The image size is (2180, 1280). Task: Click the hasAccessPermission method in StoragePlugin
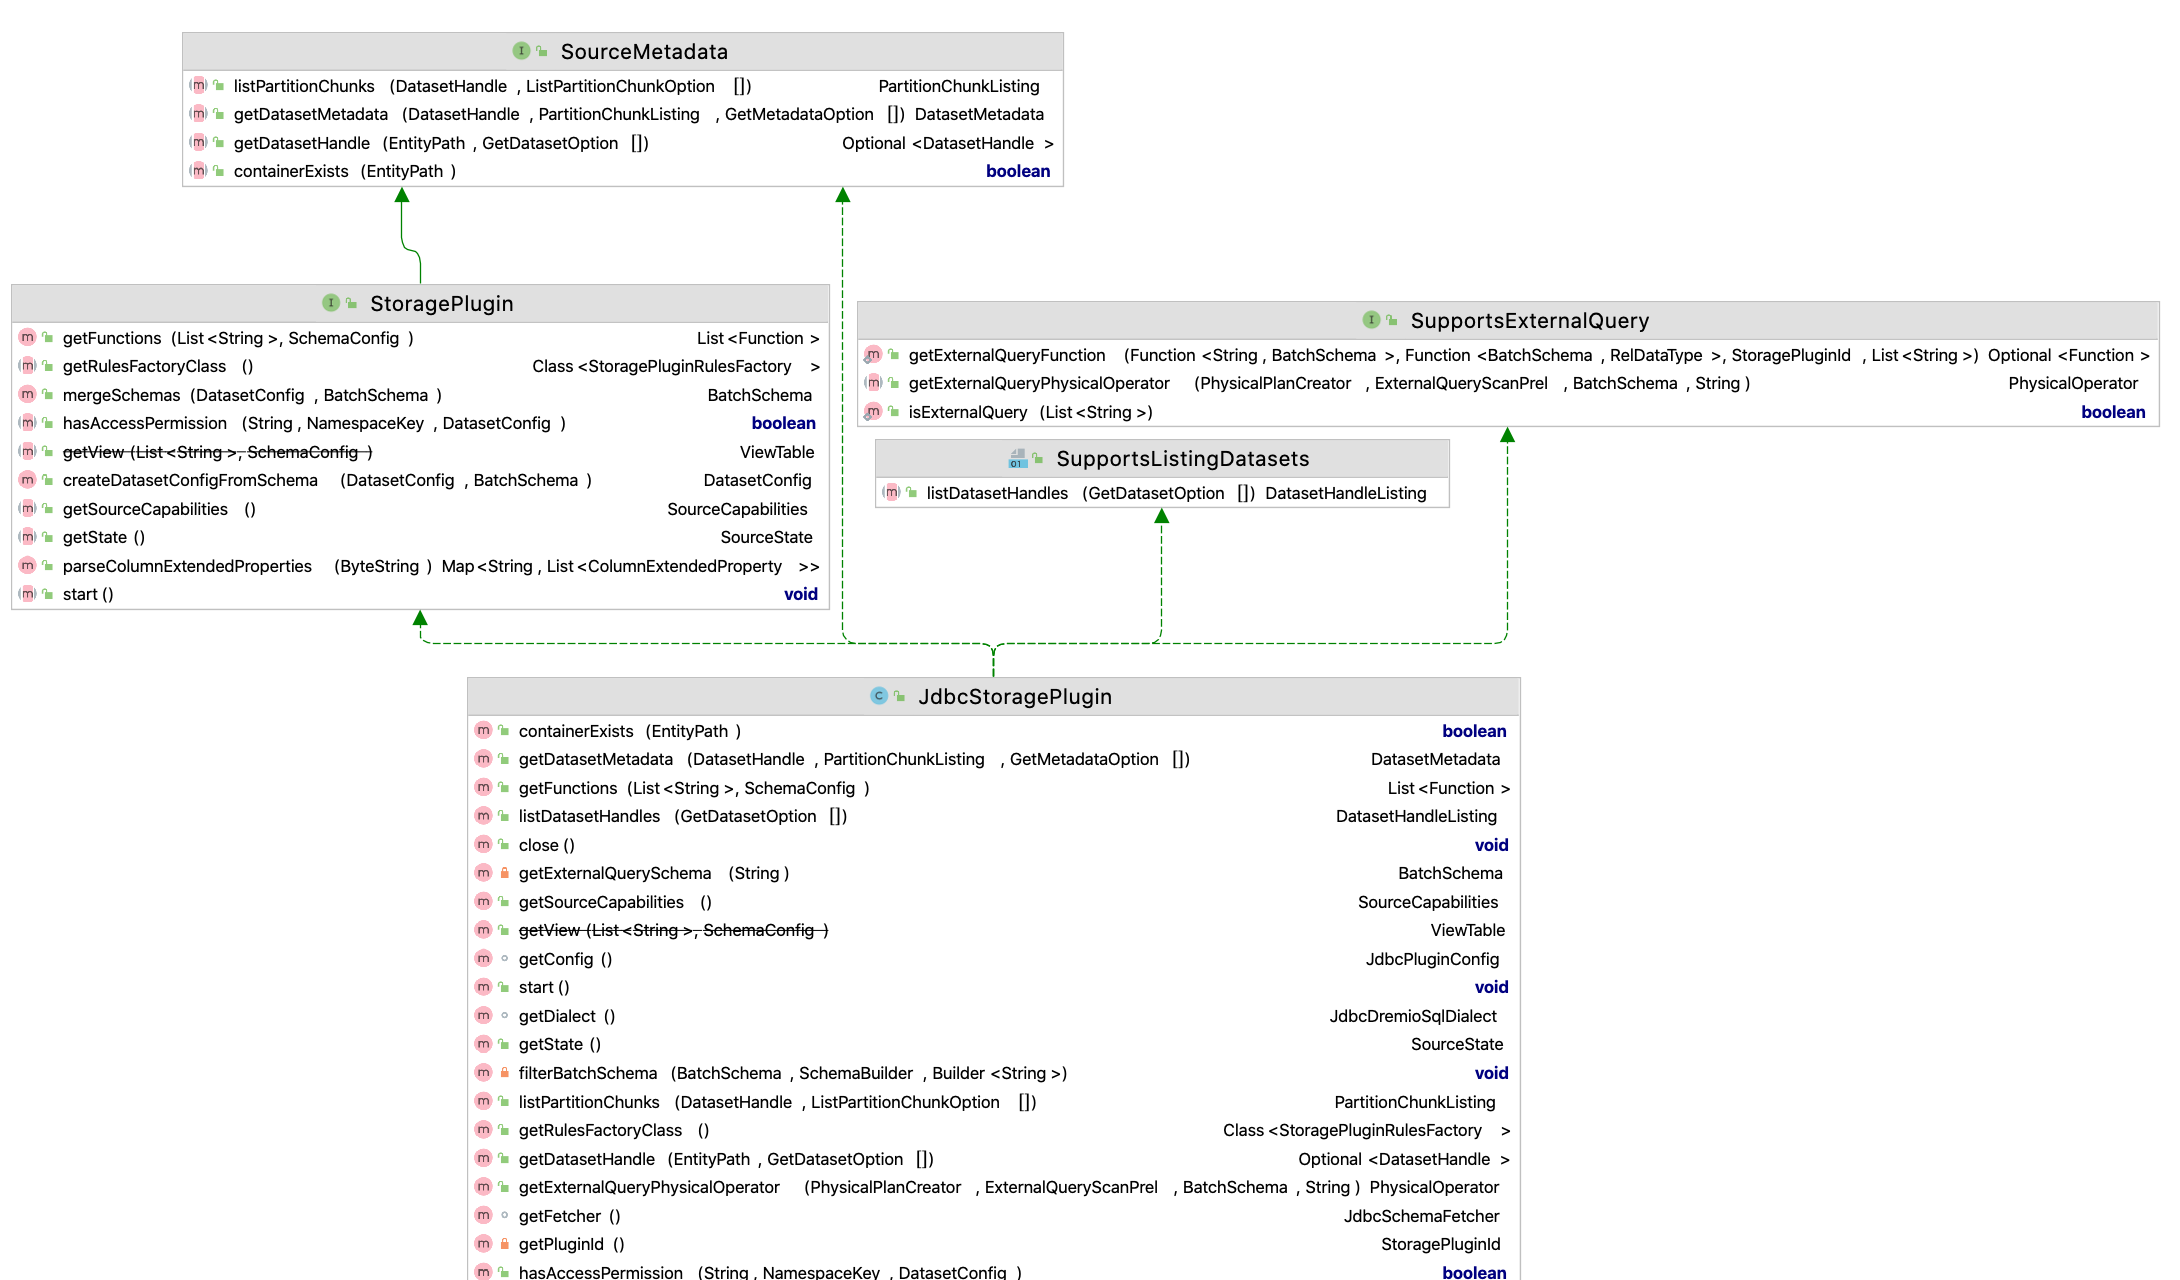coord(420,423)
